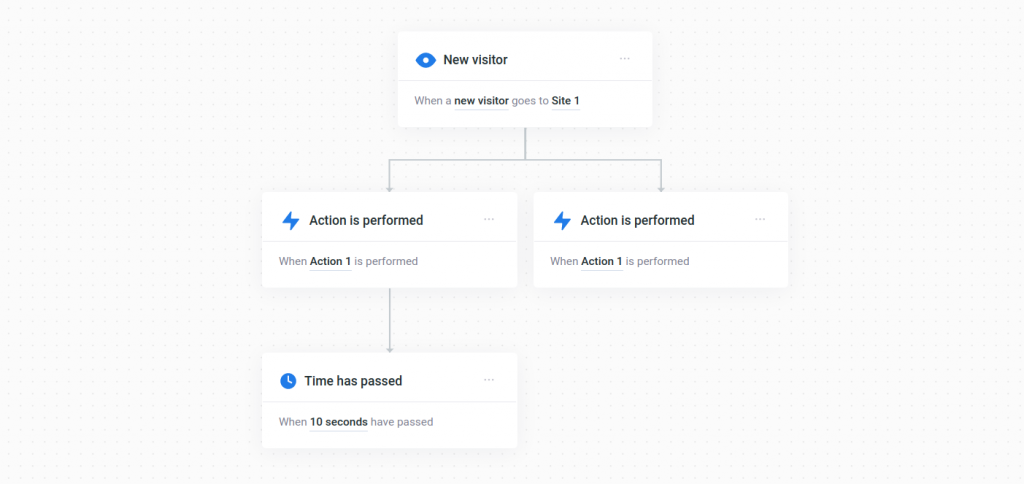
Task: Change the 'new visitor' condition value
Action: point(481,101)
